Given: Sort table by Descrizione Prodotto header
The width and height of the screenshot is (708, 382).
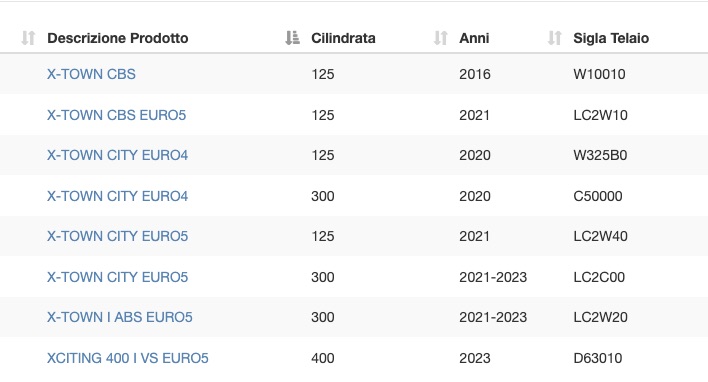Looking at the screenshot, I should click(x=117, y=38).
